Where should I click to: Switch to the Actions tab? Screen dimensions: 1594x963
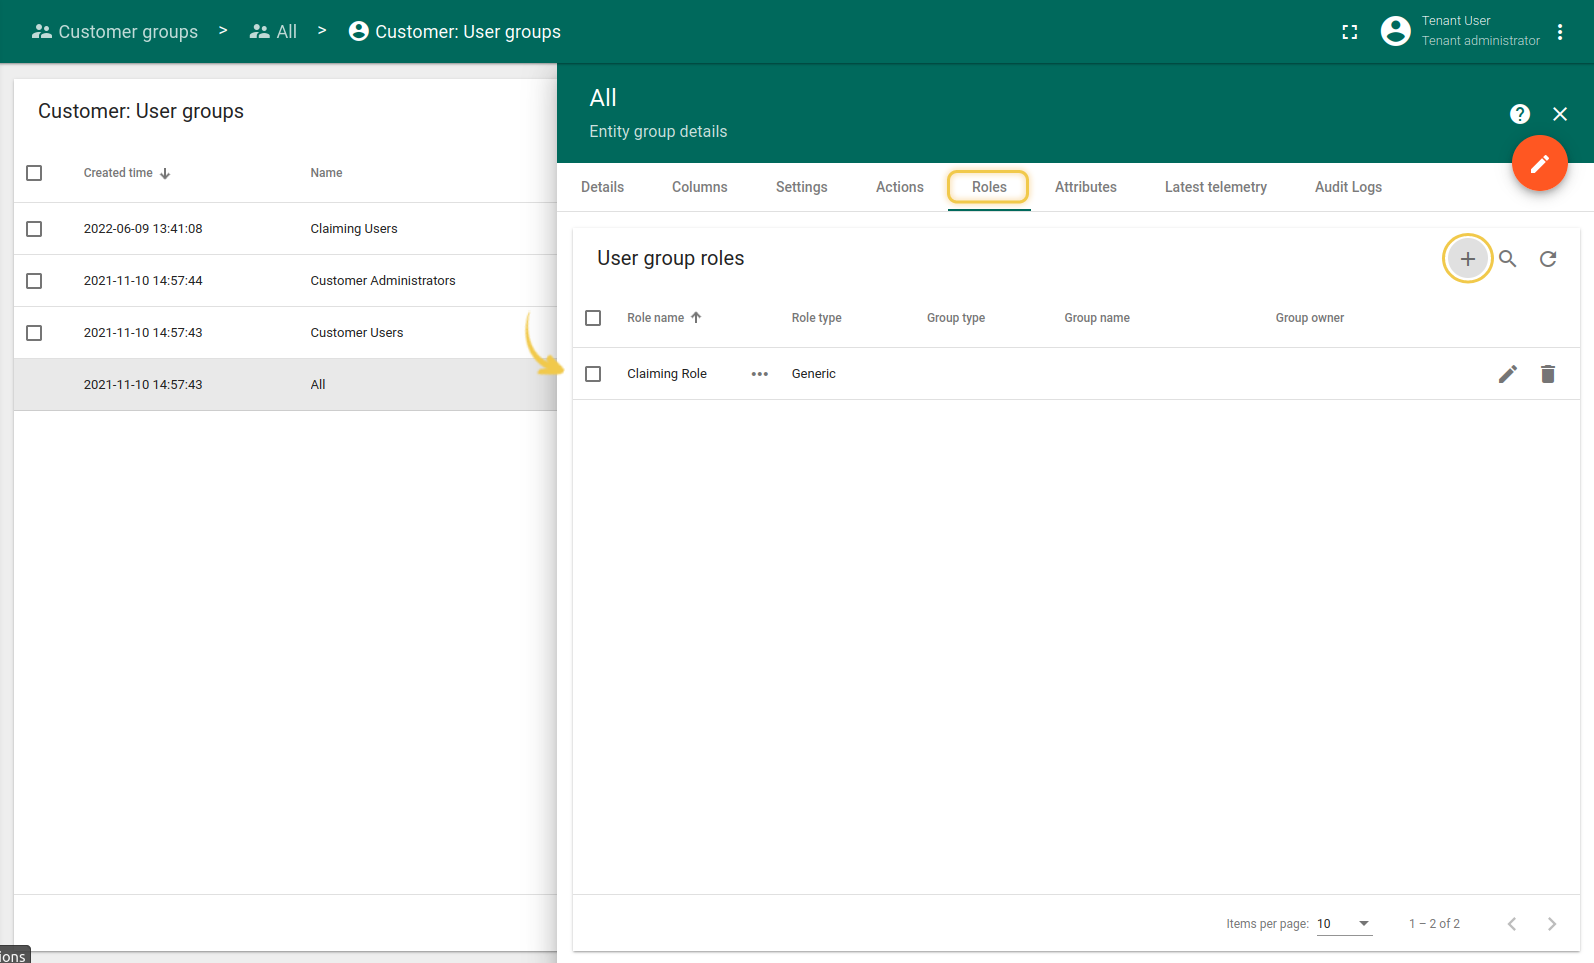(900, 187)
